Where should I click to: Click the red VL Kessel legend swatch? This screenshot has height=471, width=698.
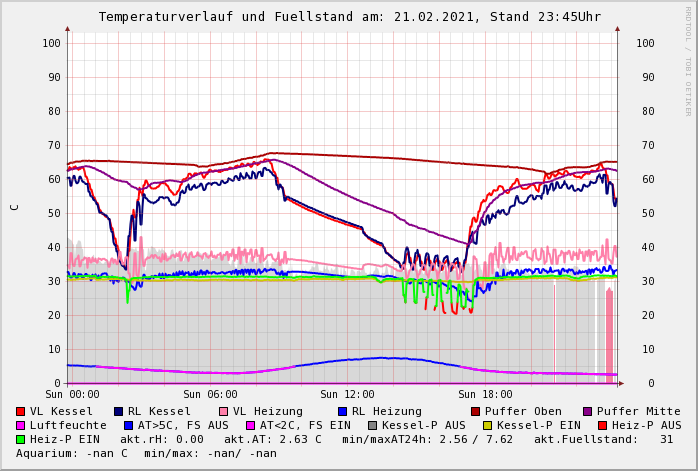pos(21,411)
